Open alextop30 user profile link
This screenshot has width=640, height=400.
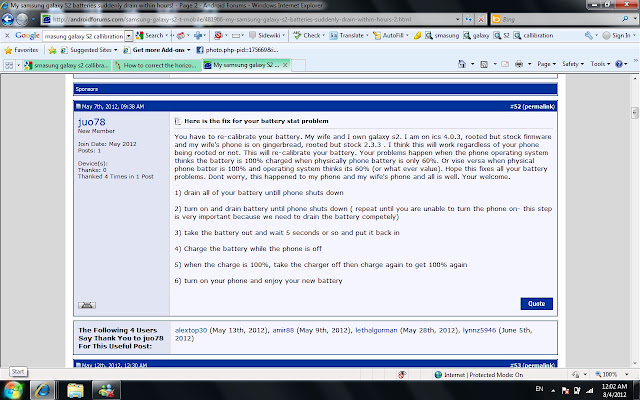[x=191, y=330]
